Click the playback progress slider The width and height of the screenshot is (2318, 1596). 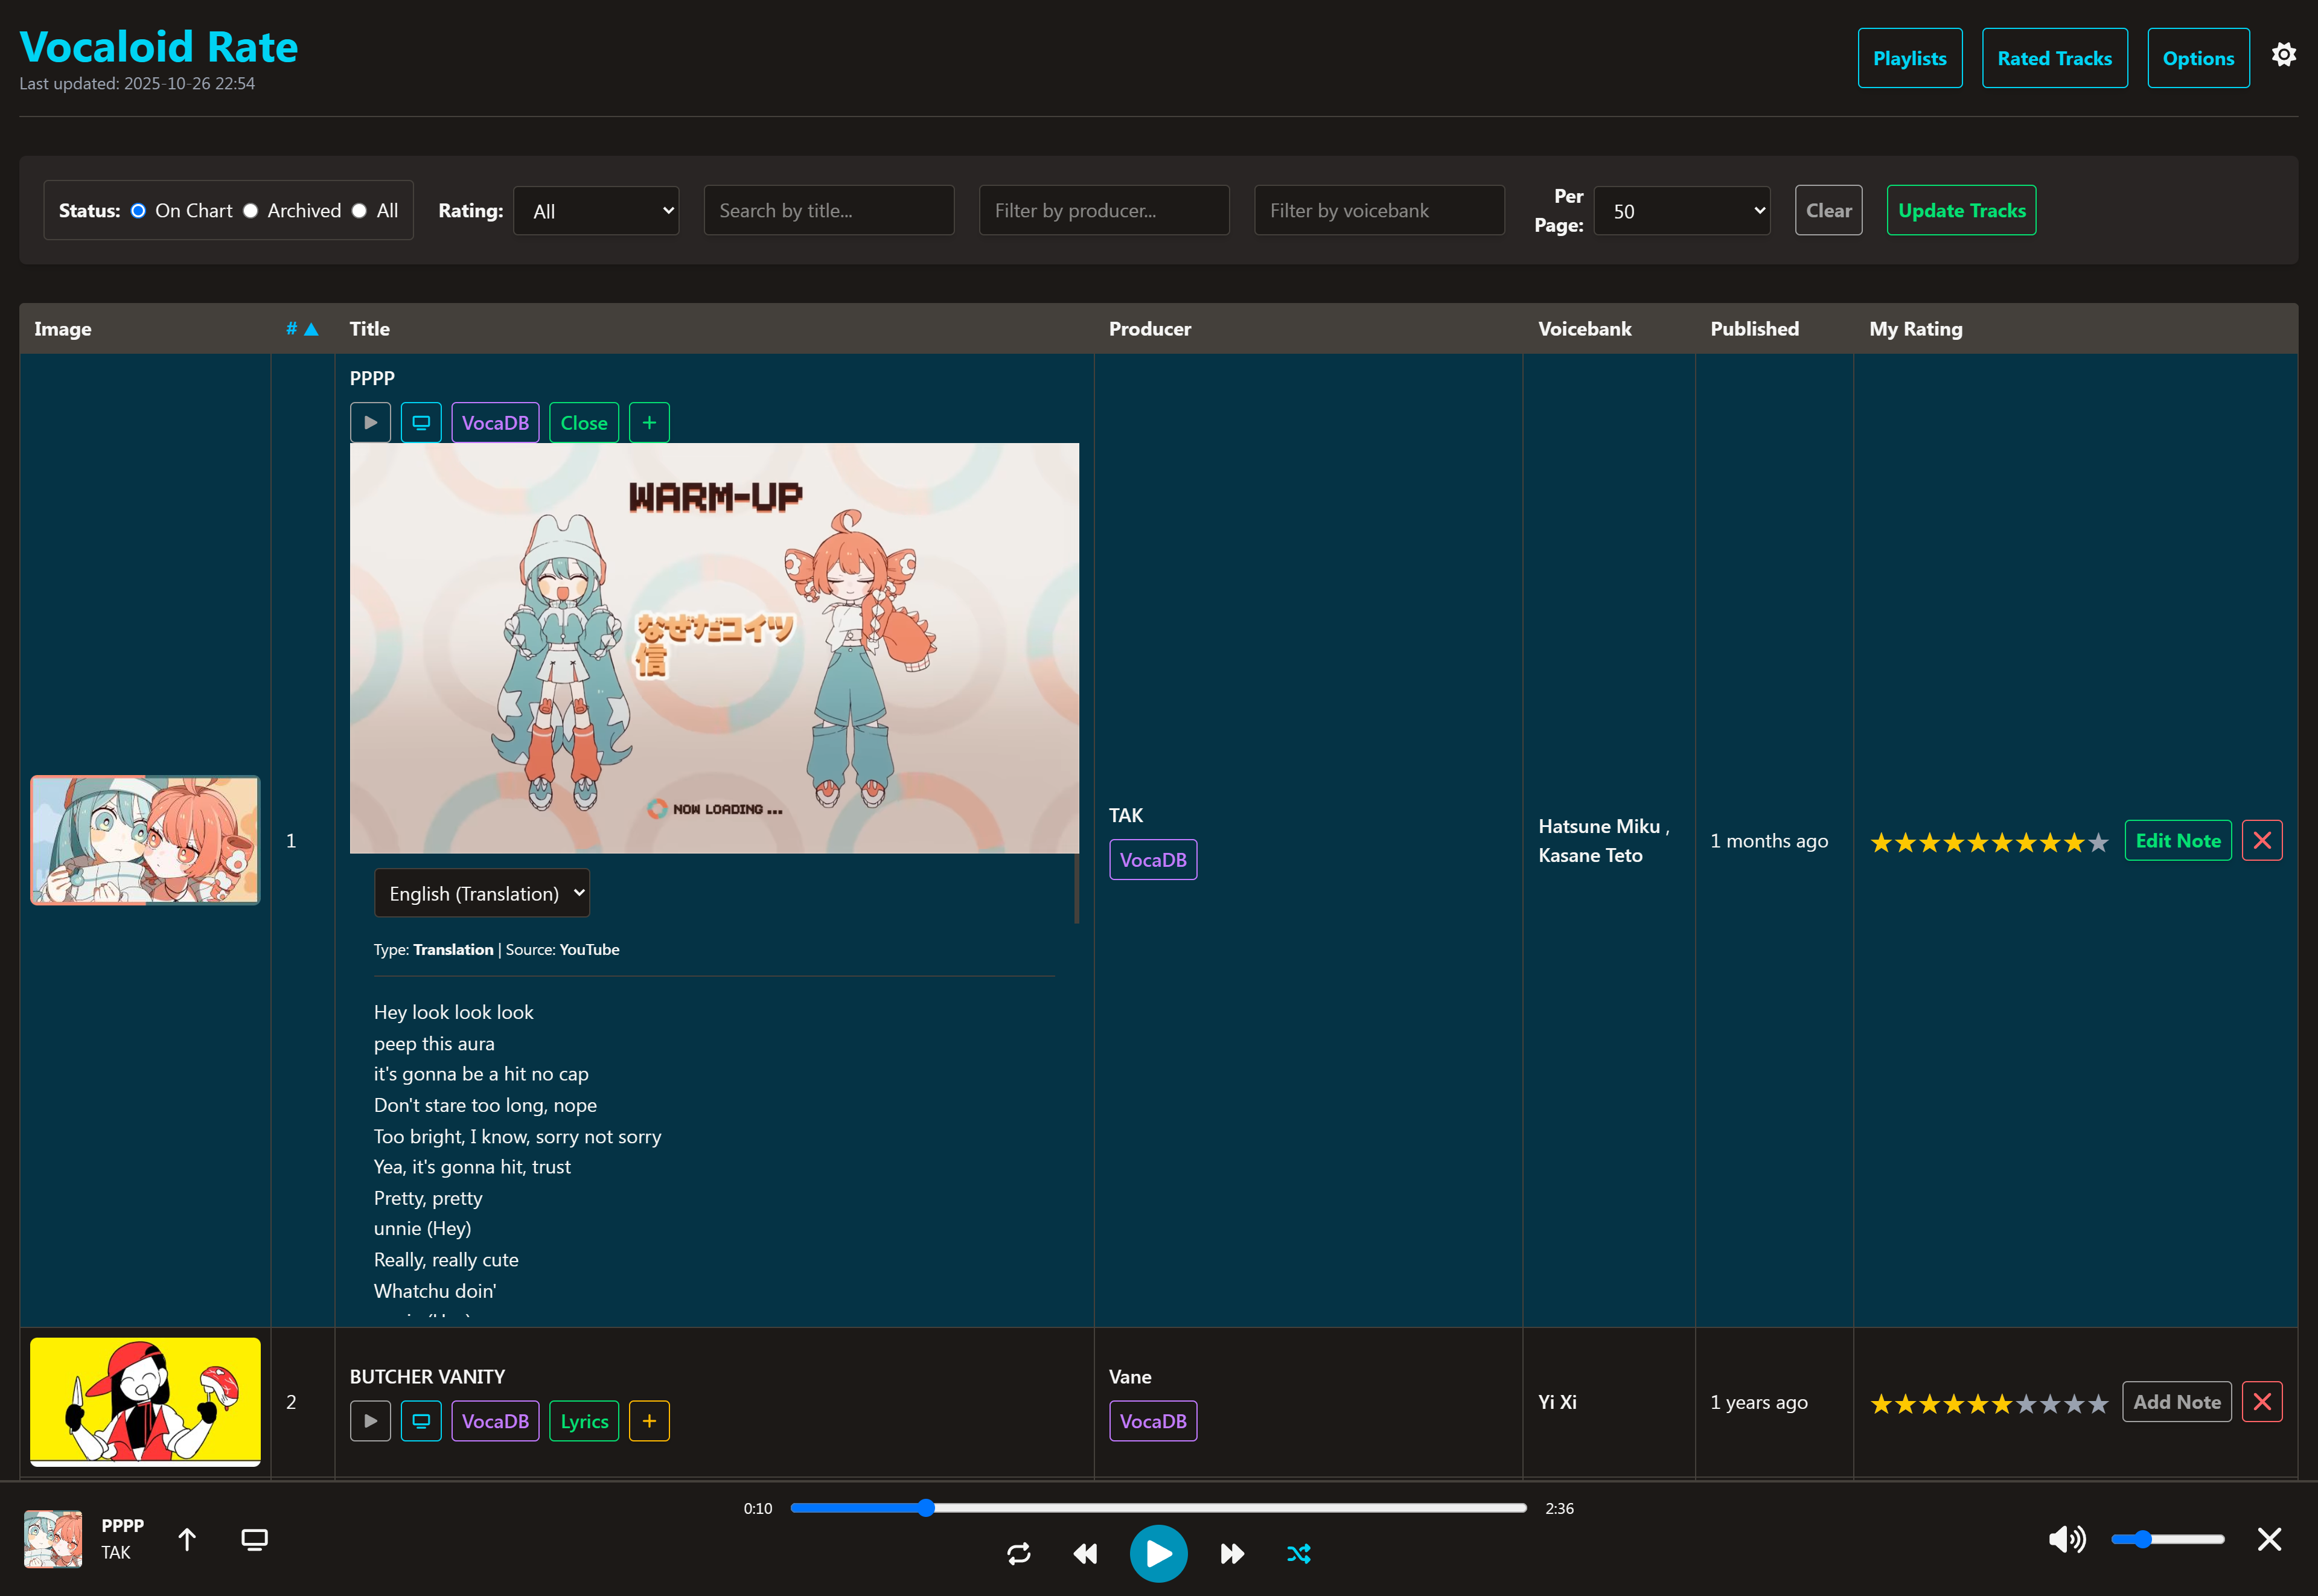1158,1508
